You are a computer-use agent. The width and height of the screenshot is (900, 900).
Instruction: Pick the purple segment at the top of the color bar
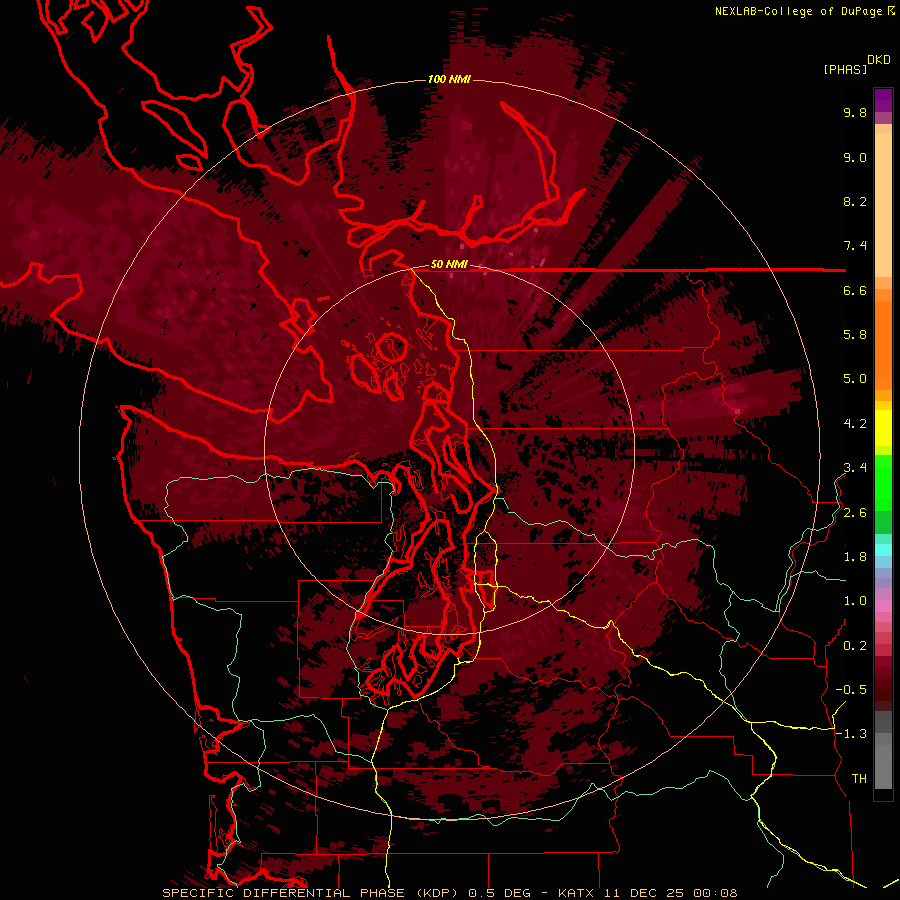click(x=883, y=100)
